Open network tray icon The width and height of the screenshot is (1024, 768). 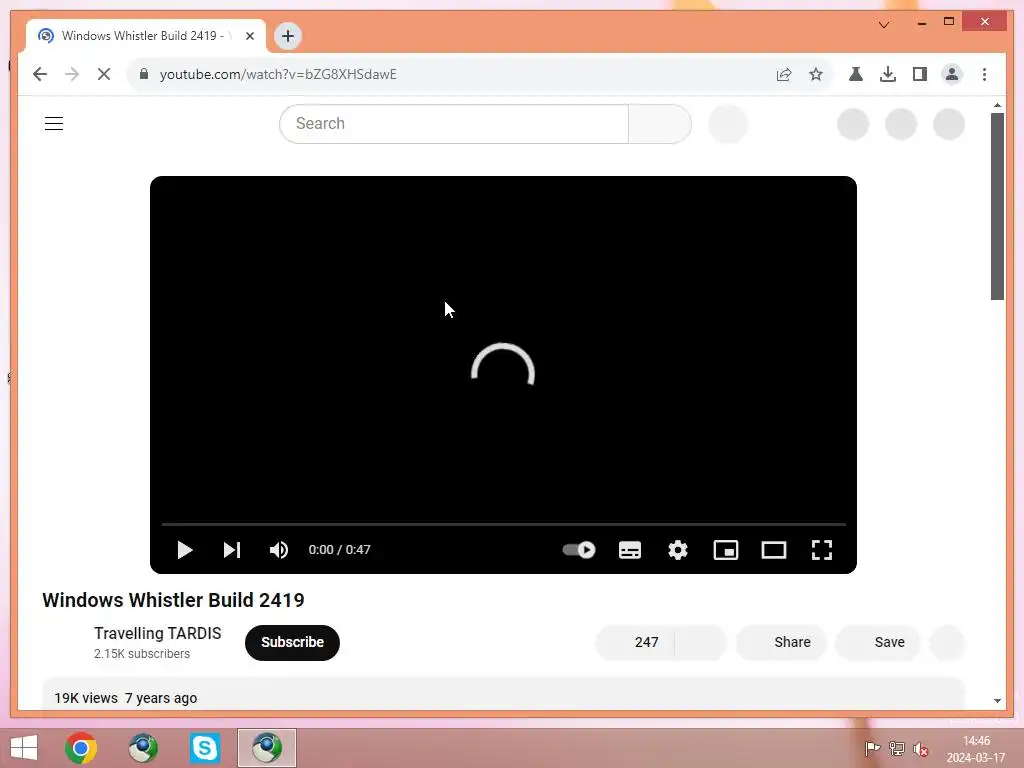coord(897,749)
